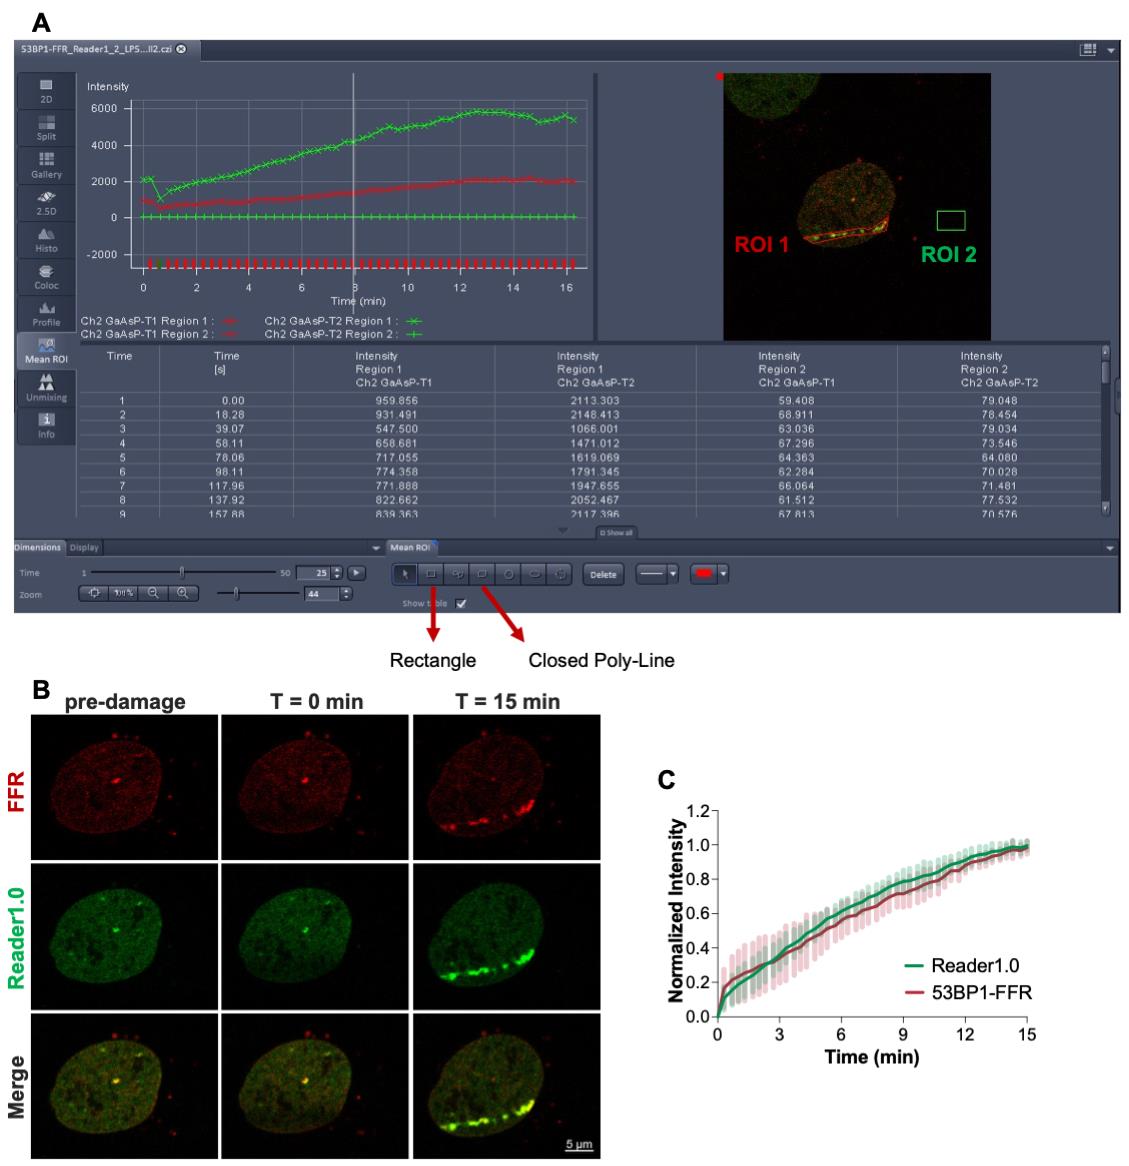The image size is (1129, 1166).
Task: Select the rightmost ROI tool before Delete
Action: click(x=560, y=574)
